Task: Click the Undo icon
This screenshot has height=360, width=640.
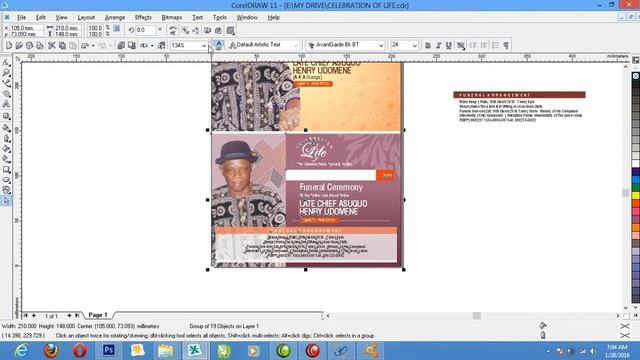Action: click(x=84, y=45)
